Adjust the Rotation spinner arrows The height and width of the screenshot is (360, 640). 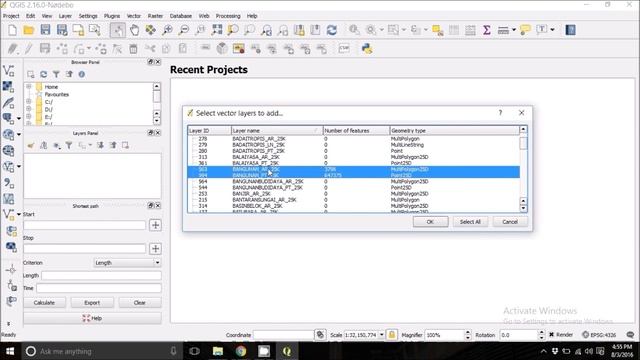541,335
